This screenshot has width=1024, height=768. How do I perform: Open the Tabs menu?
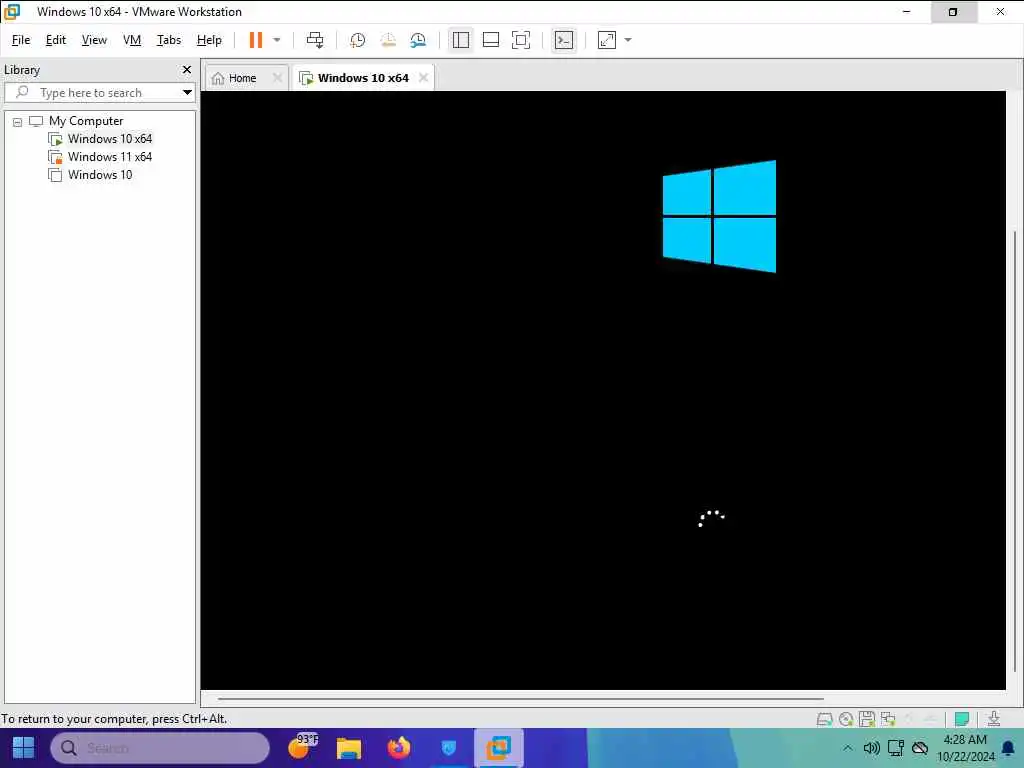(168, 40)
